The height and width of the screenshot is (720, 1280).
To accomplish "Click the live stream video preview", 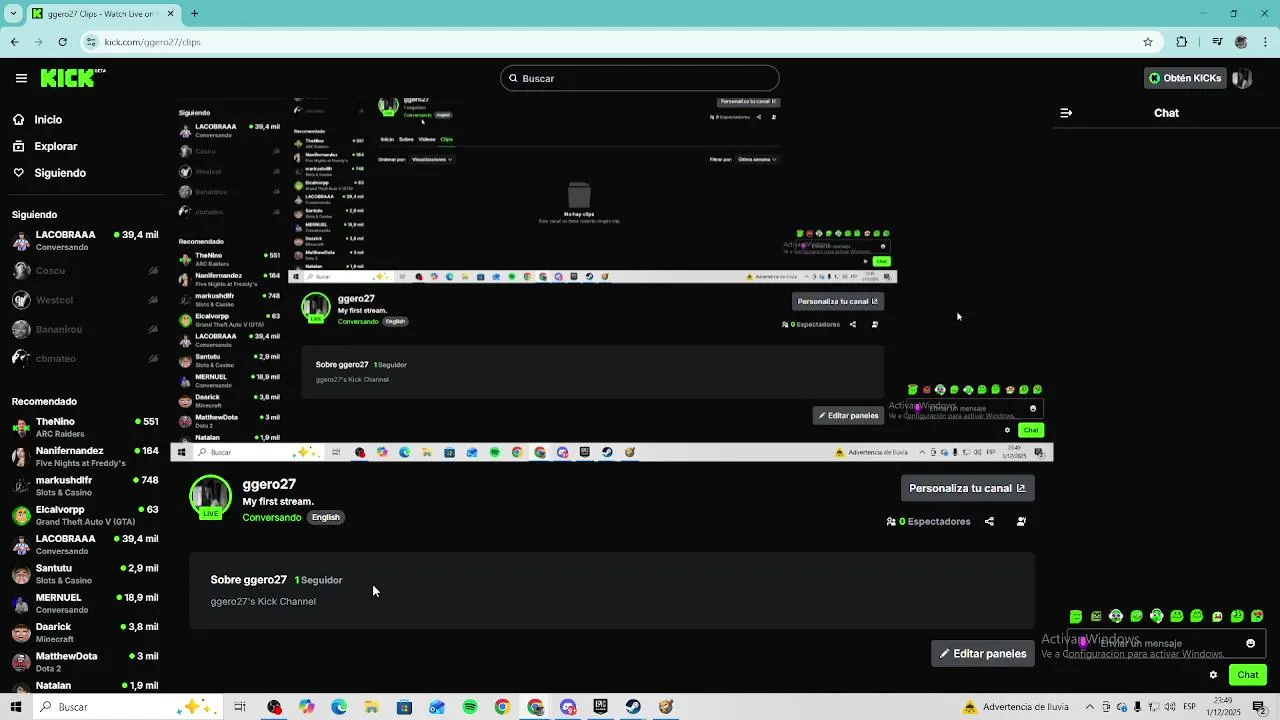I will point(612,280).
